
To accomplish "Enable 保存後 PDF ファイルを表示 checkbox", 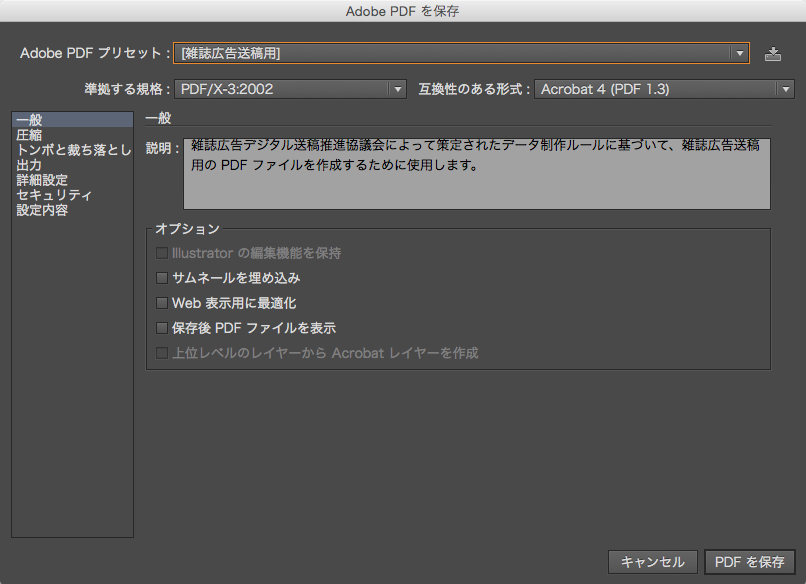I will 162,328.
